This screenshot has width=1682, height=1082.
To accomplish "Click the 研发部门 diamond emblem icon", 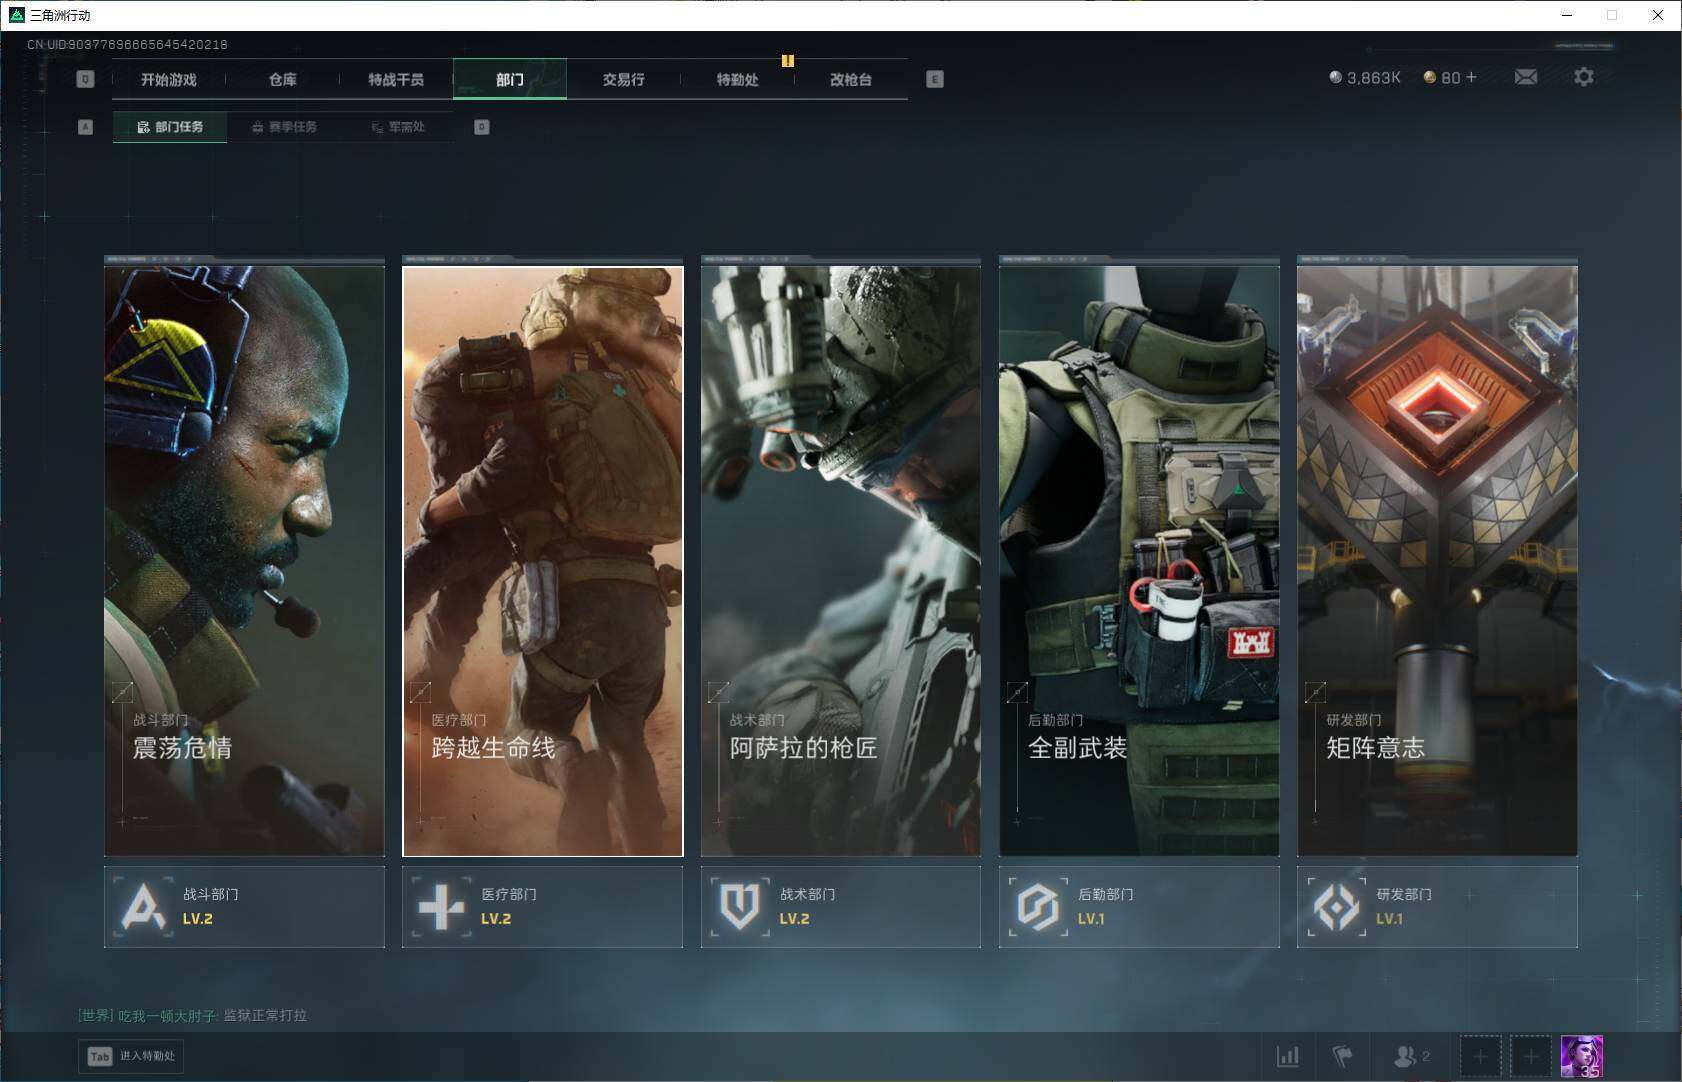I will pos(1336,907).
